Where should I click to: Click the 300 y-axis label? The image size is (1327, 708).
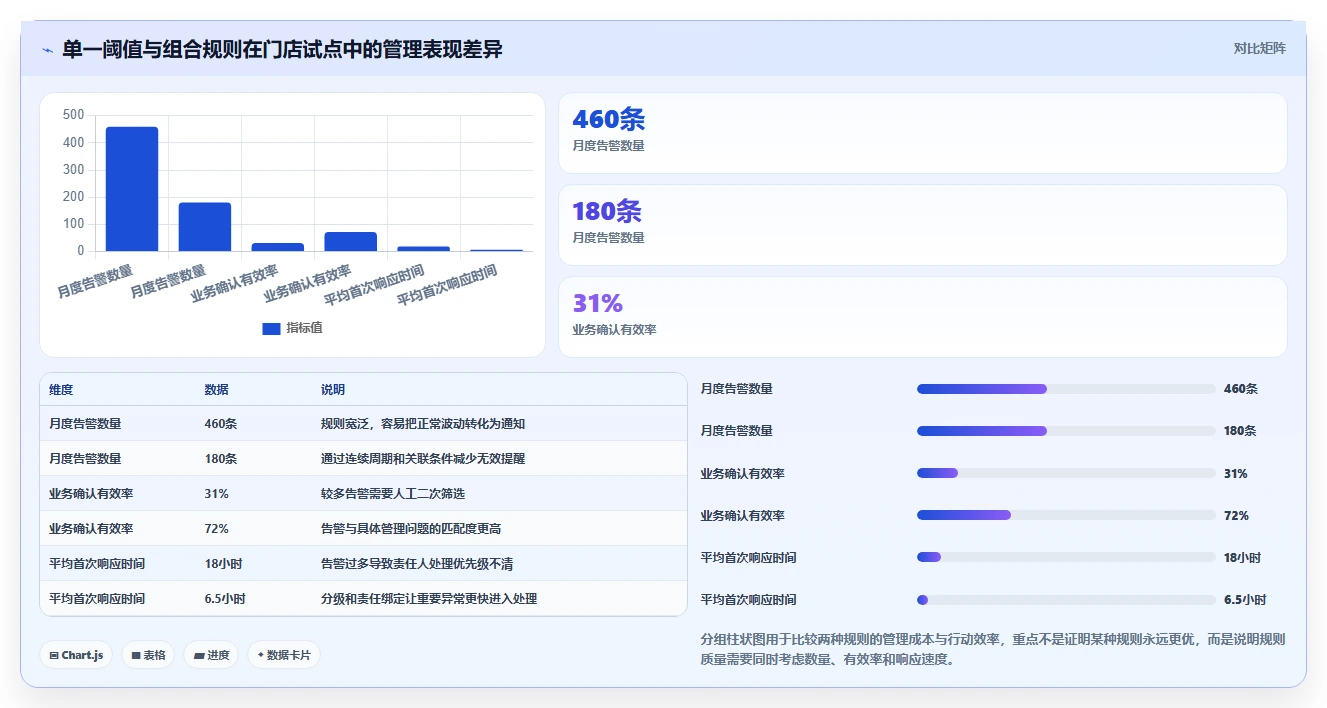point(73,170)
